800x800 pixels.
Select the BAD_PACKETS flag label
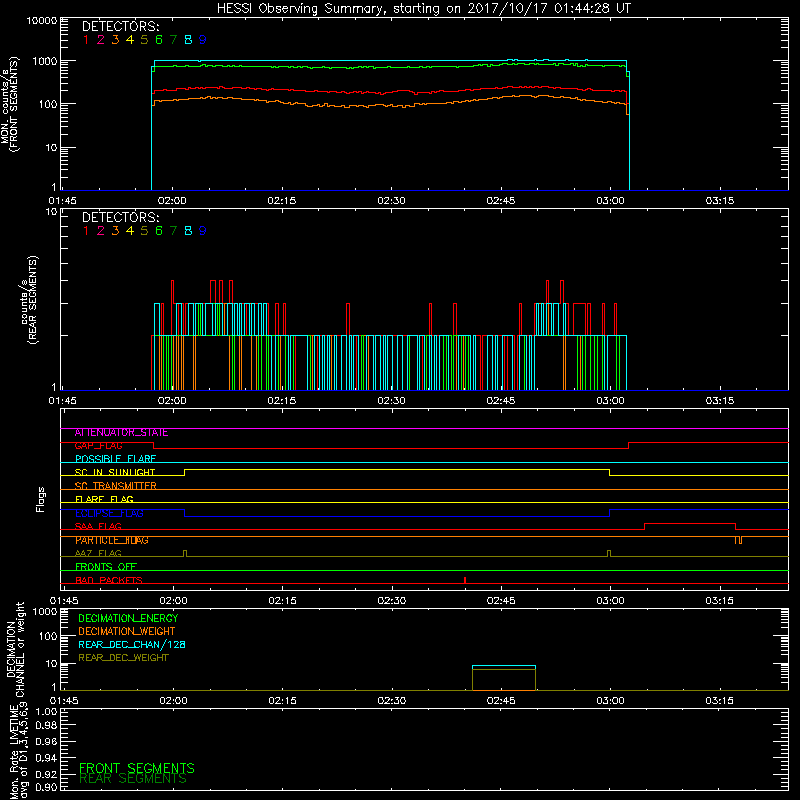coord(109,580)
